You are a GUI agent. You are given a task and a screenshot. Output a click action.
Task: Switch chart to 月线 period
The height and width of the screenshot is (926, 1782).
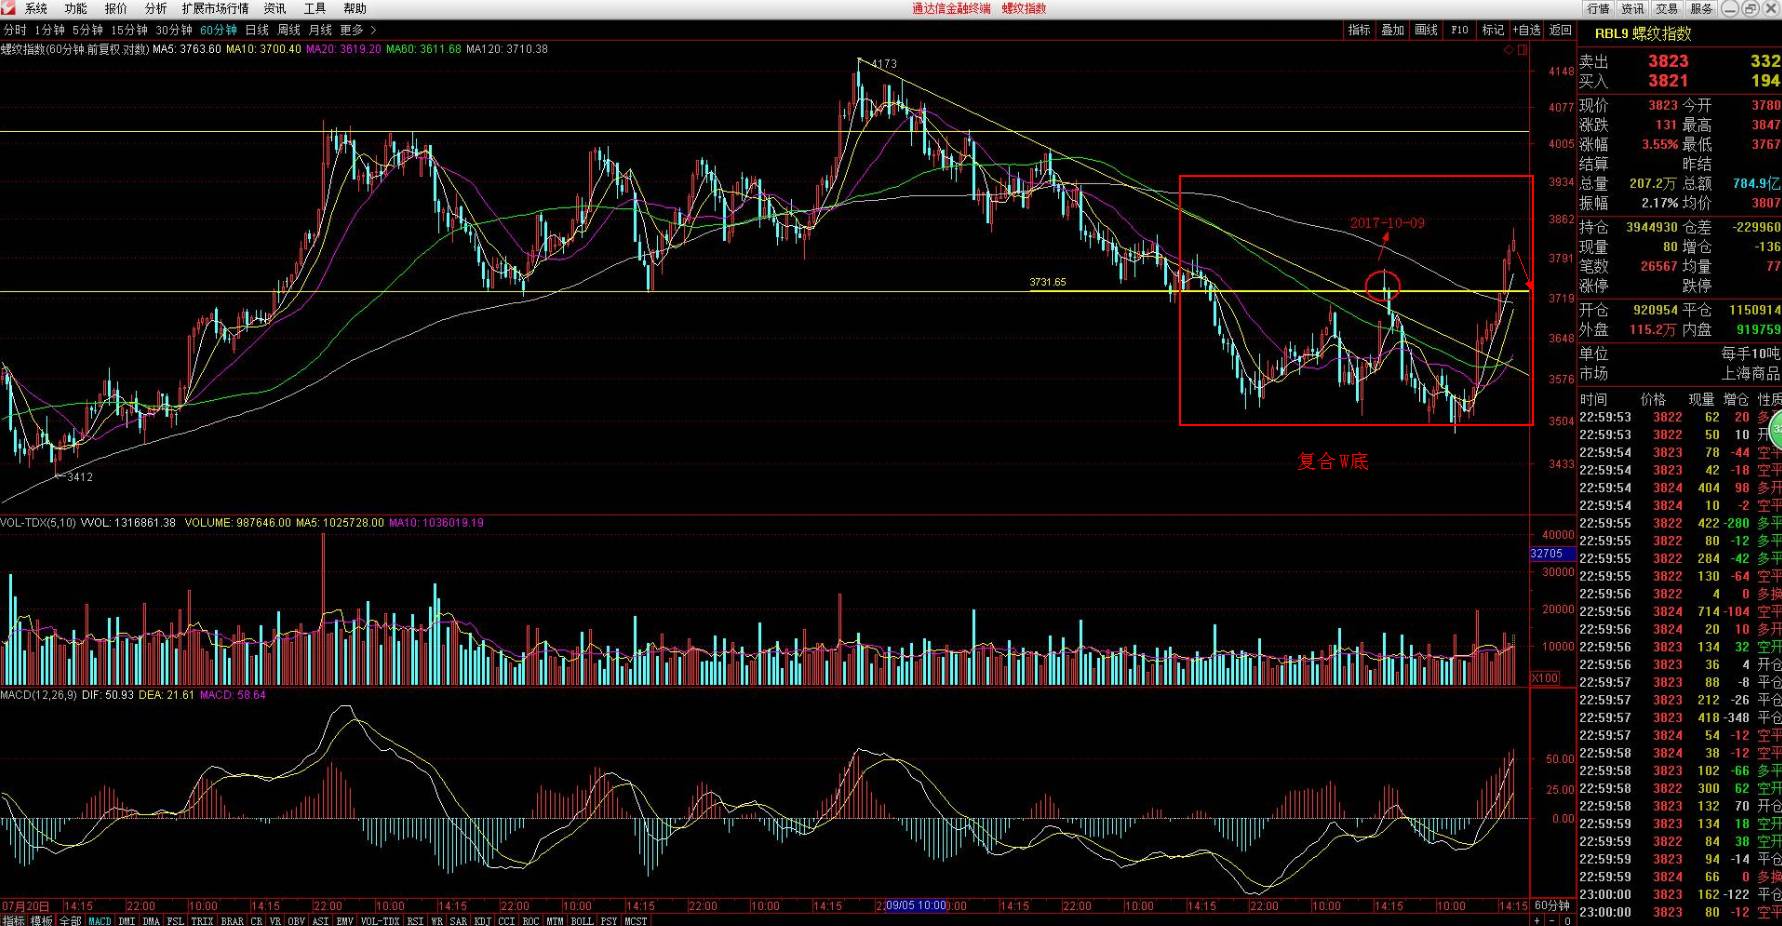[321, 30]
